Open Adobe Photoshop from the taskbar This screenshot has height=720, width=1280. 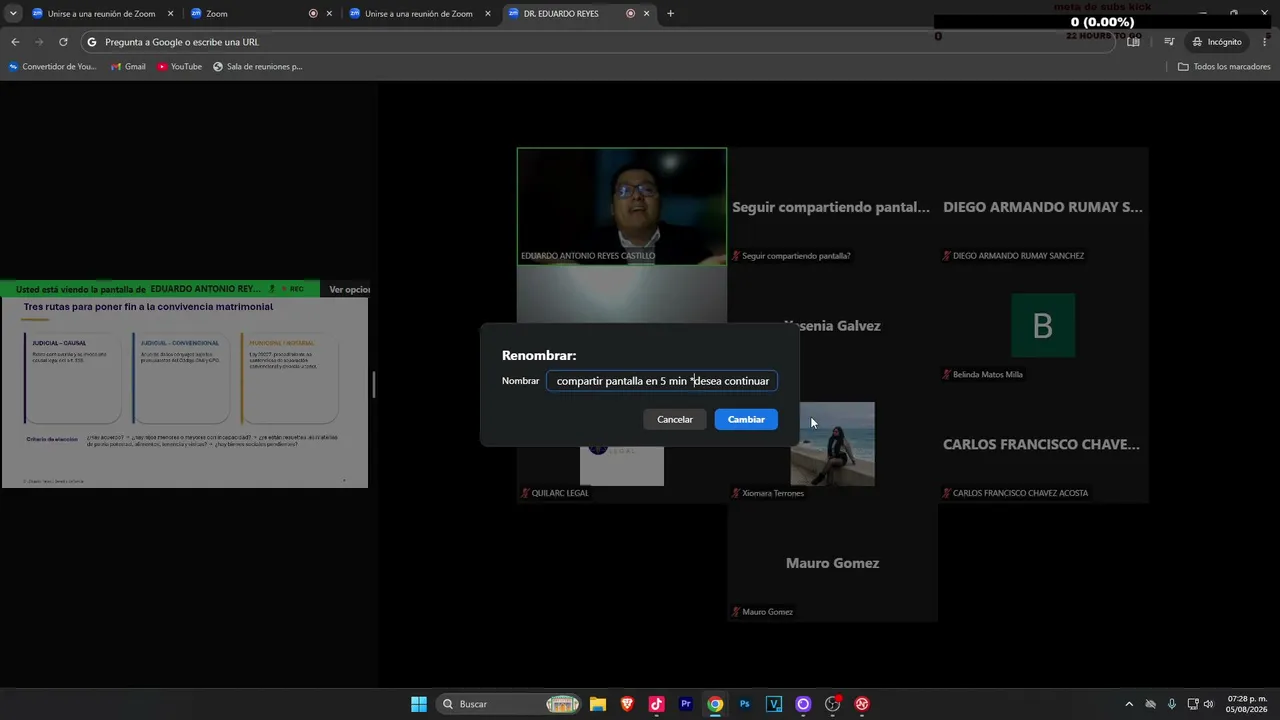[x=745, y=704]
